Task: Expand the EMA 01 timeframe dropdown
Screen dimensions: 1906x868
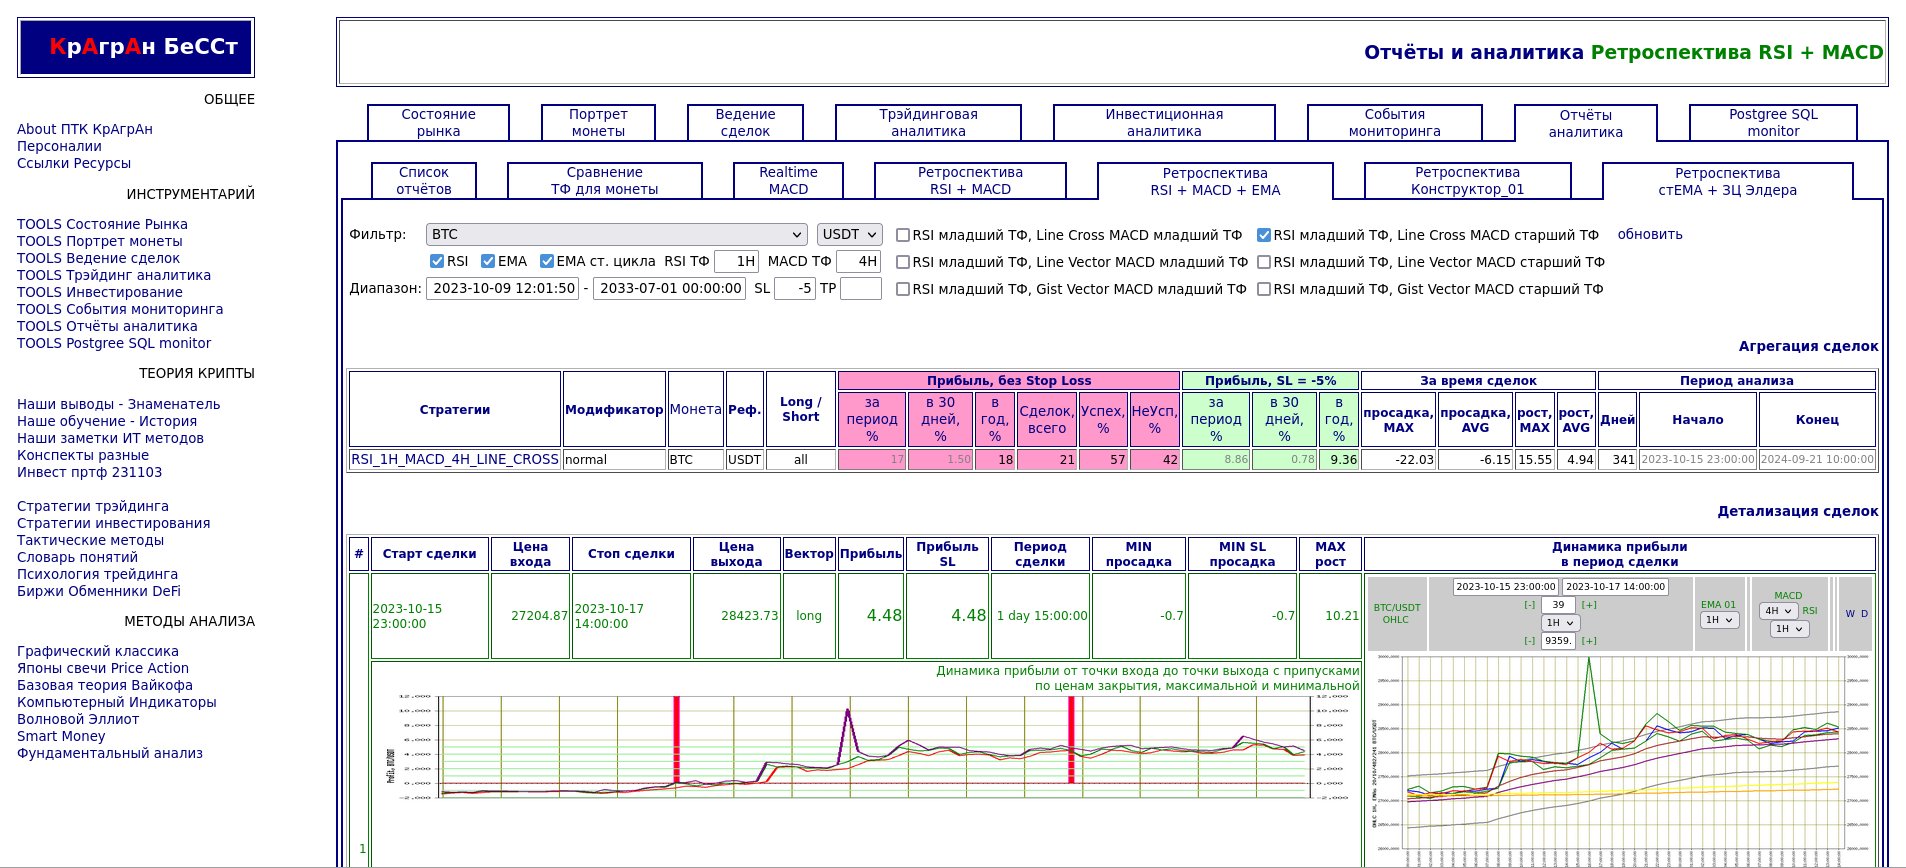Action: pos(1719,620)
